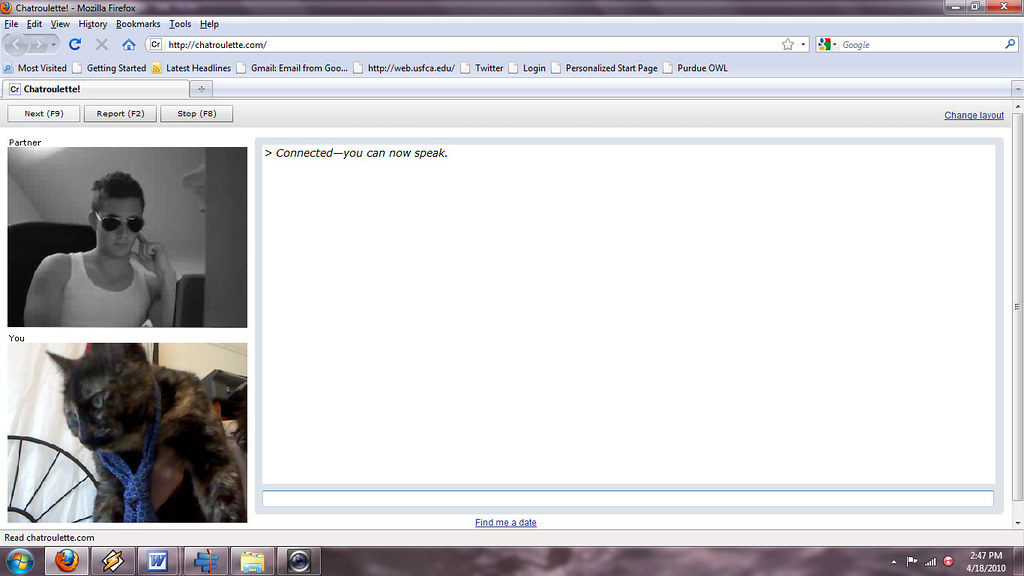
Task: Open the View menu
Action: pyautogui.click(x=60, y=24)
